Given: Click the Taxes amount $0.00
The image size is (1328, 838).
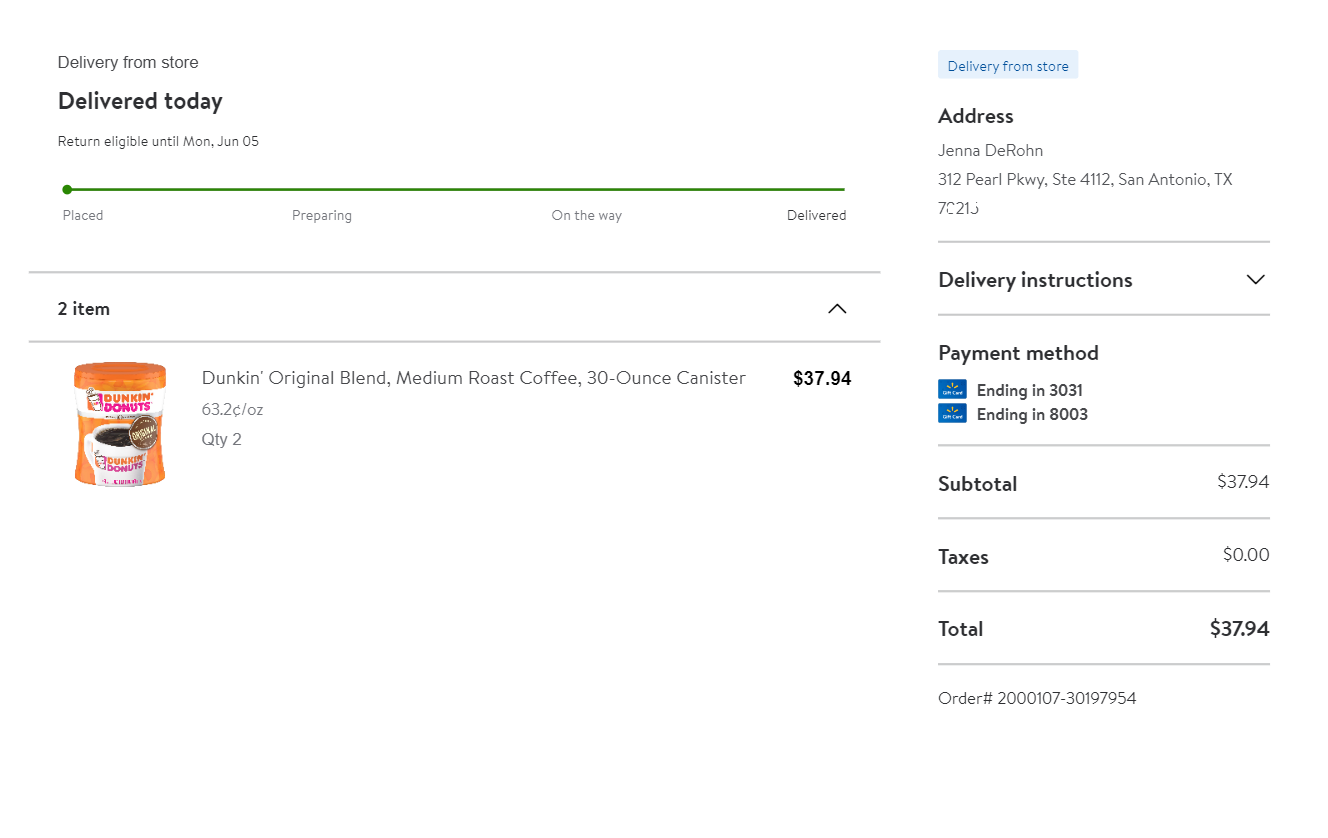Looking at the screenshot, I should [x=1246, y=555].
